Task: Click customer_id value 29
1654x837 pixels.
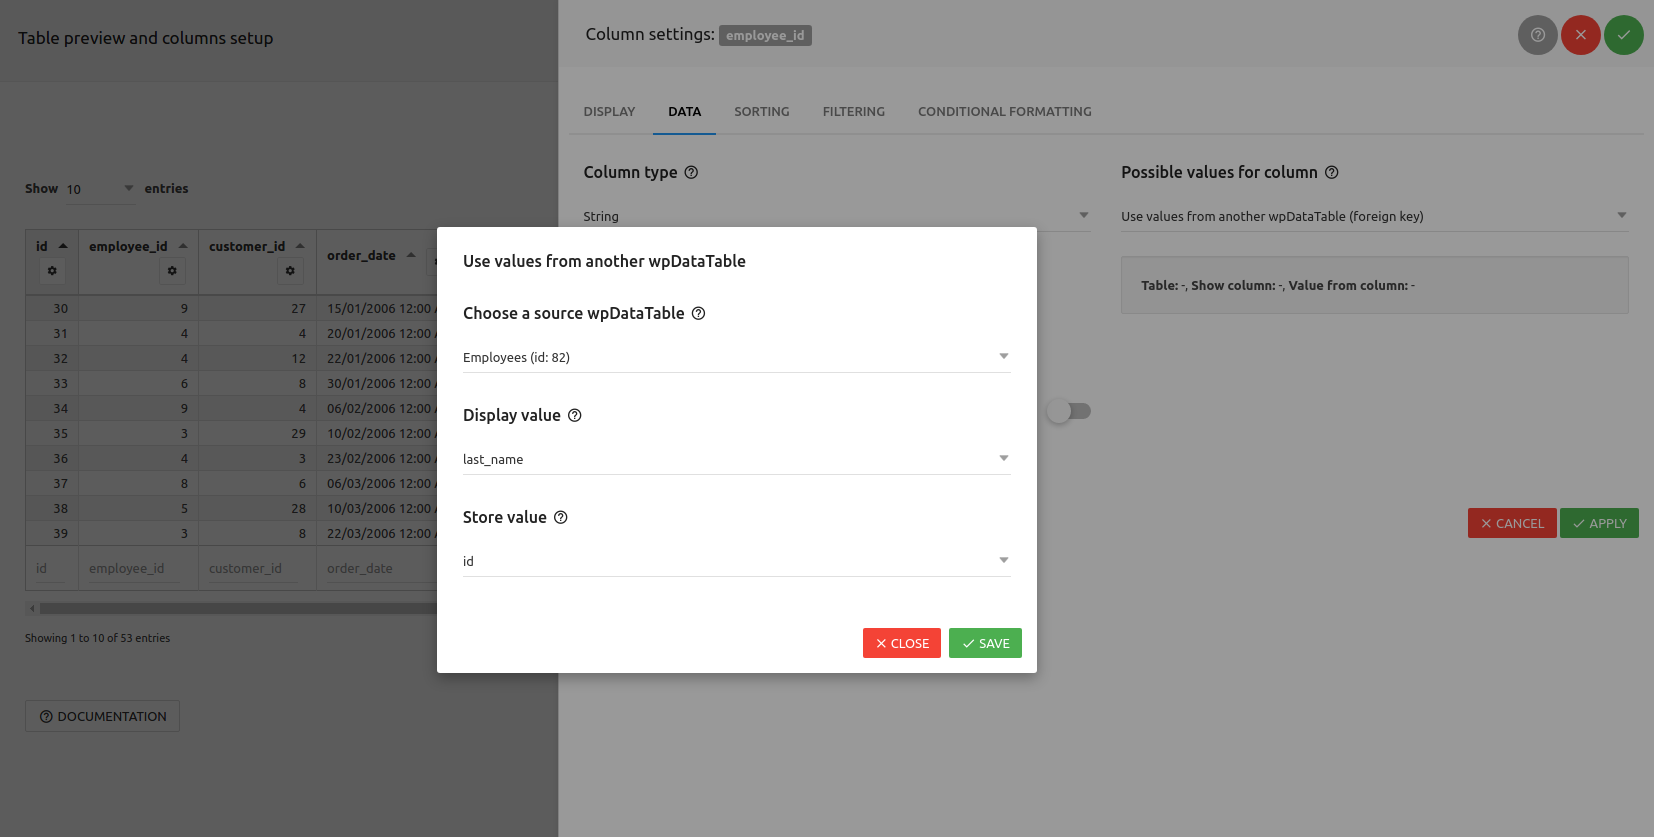Action: pos(257,433)
